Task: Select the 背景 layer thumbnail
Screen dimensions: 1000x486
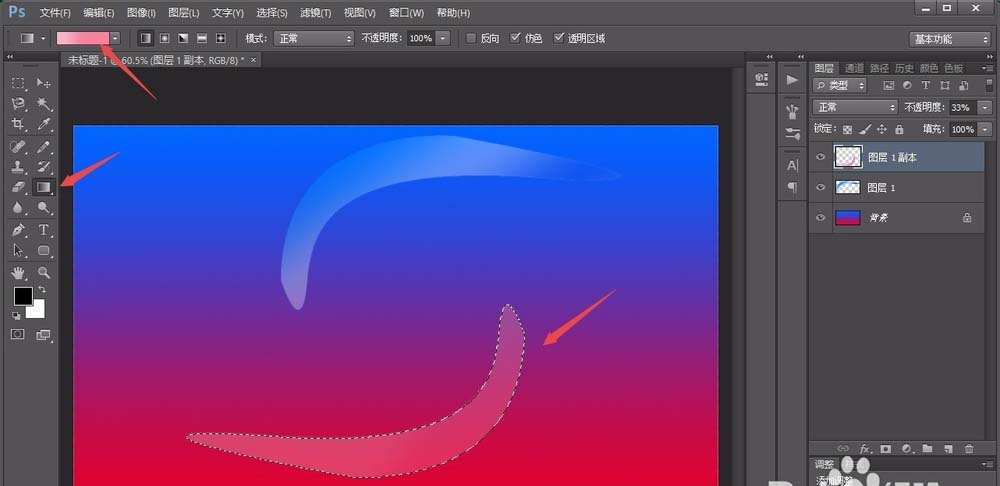Action: (x=847, y=217)
